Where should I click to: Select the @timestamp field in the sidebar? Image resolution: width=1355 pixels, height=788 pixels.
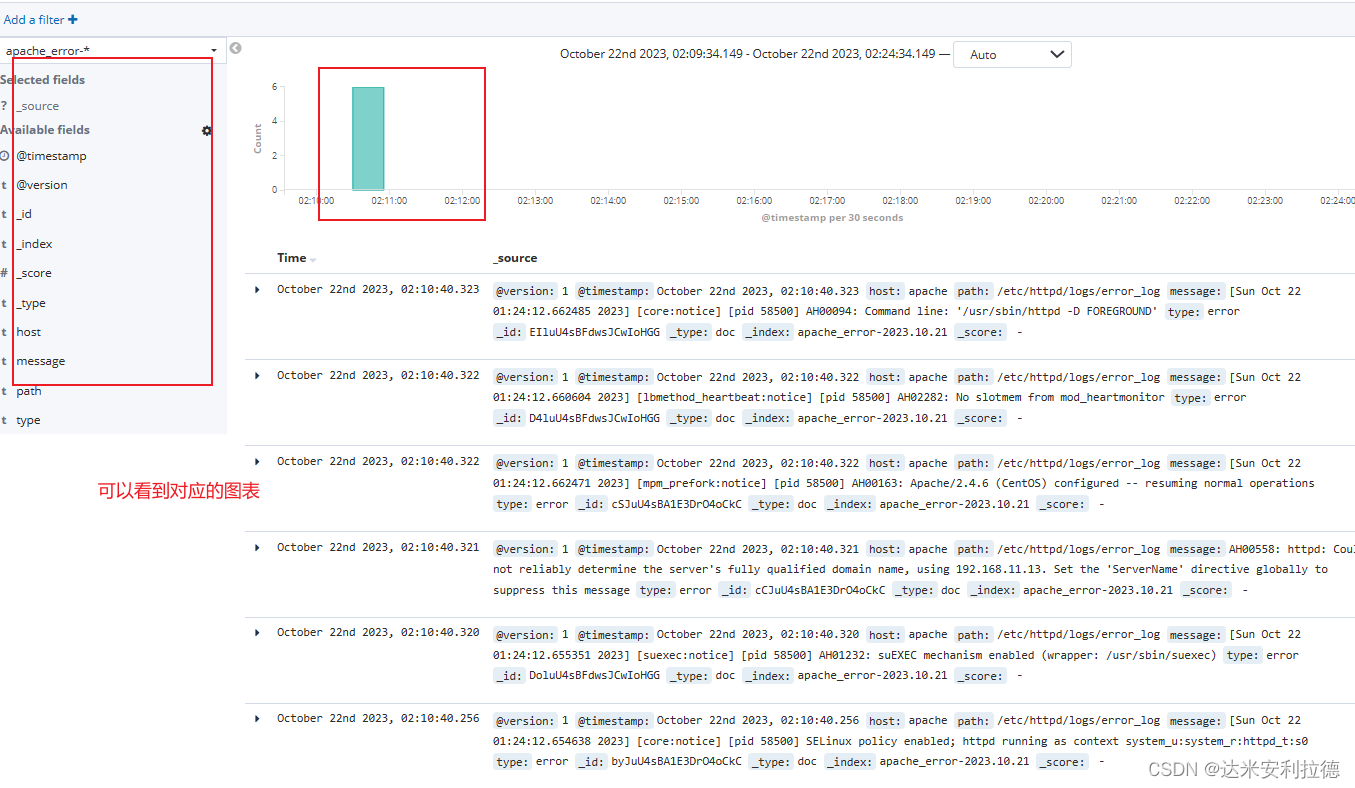click(52, 156)
